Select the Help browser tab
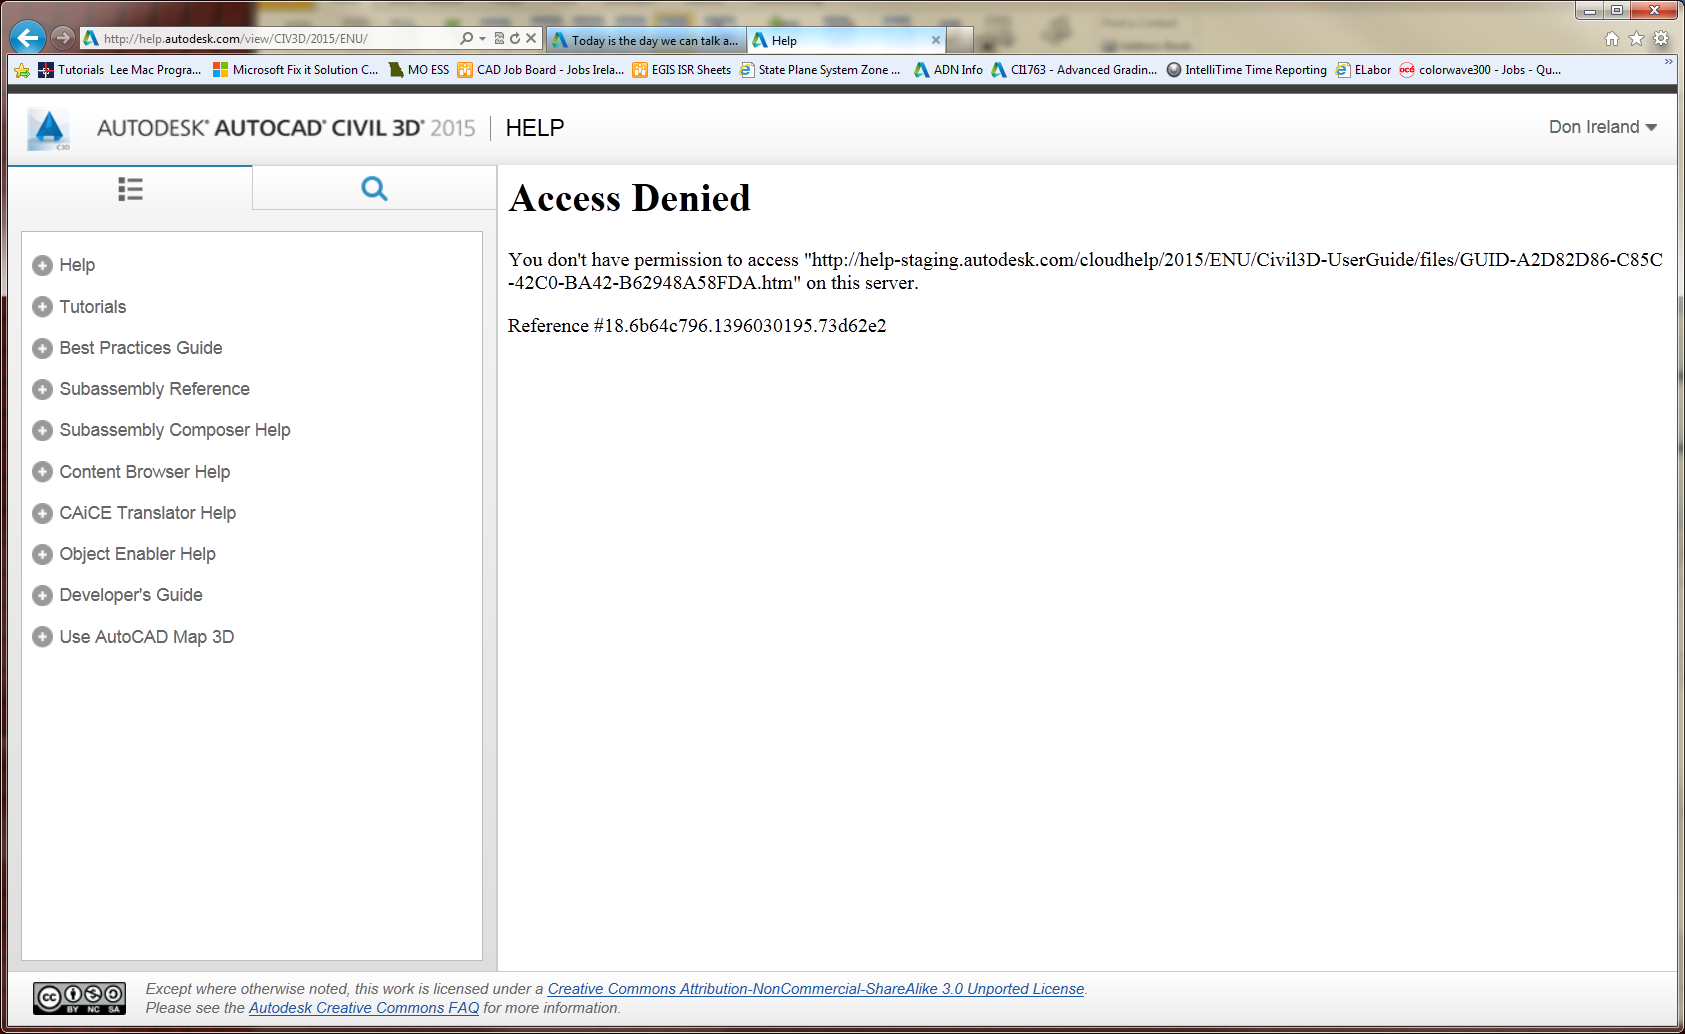 pos(846,40)
